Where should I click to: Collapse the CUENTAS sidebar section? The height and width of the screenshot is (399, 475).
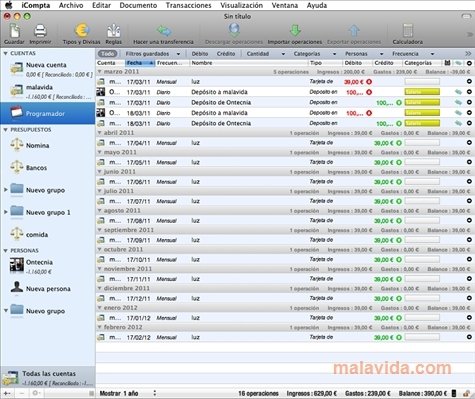click(x=5, y=53)
